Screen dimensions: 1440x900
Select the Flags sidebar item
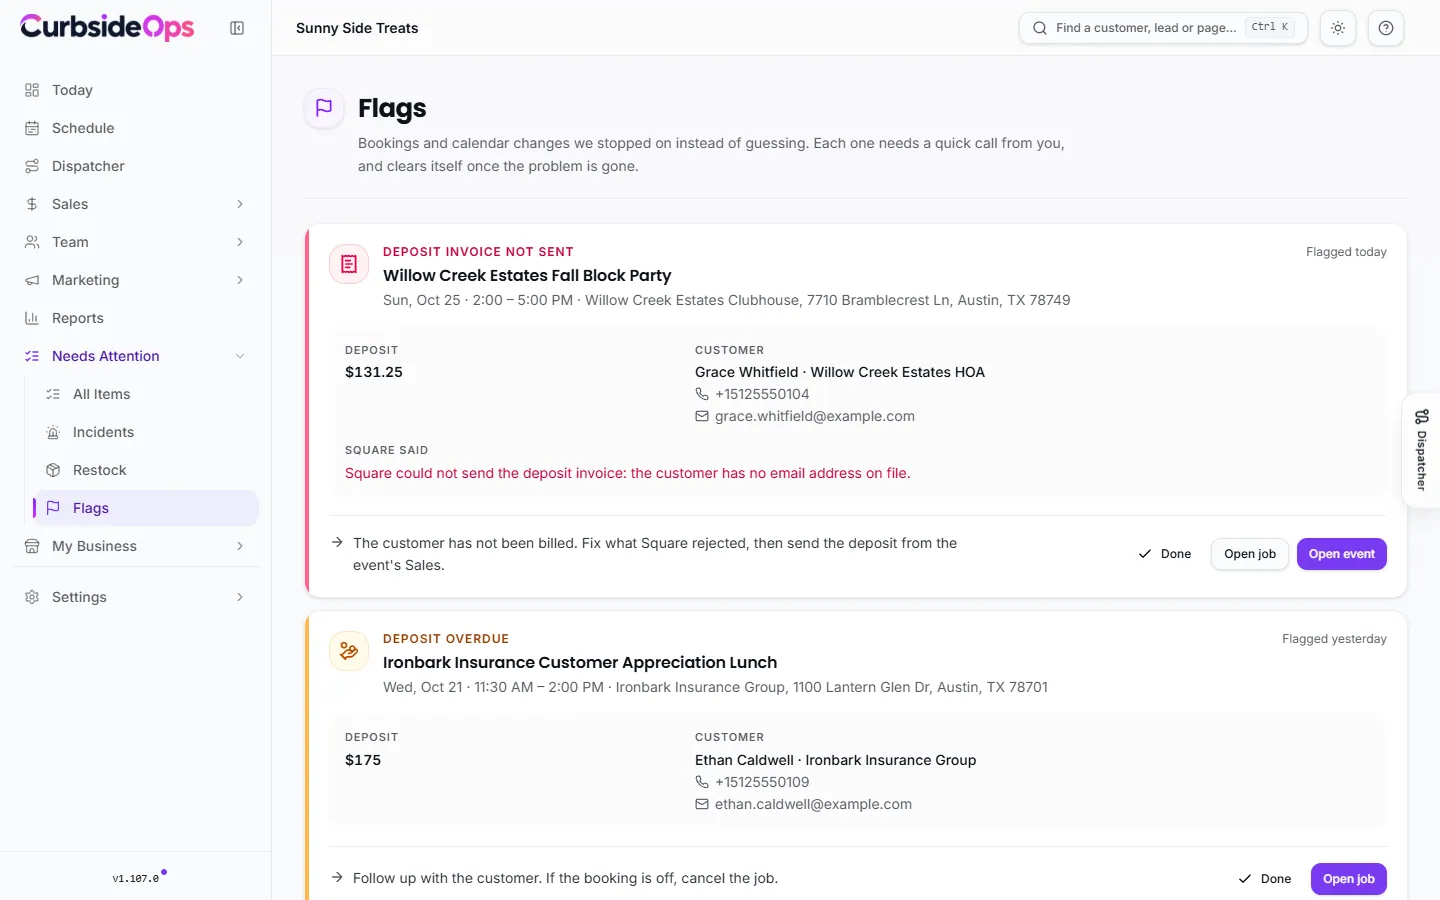[146, 508]
